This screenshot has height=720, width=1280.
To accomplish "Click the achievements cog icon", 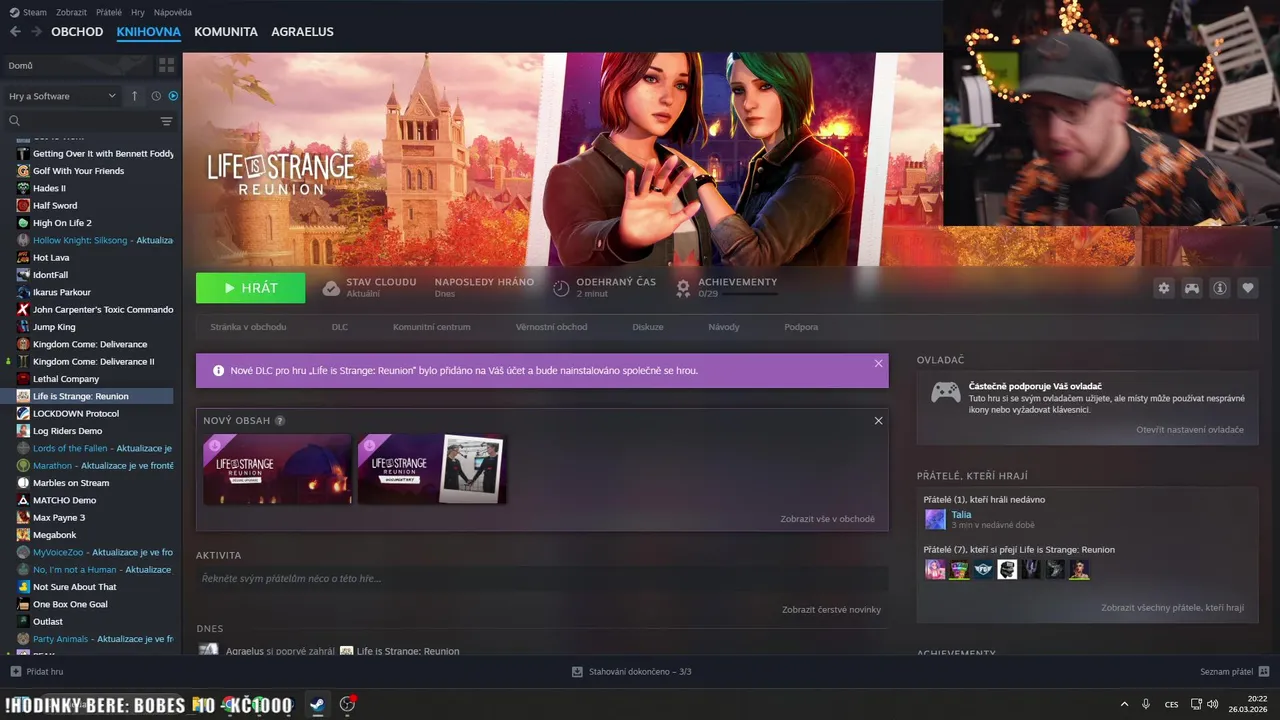I will tap(683, 288).
